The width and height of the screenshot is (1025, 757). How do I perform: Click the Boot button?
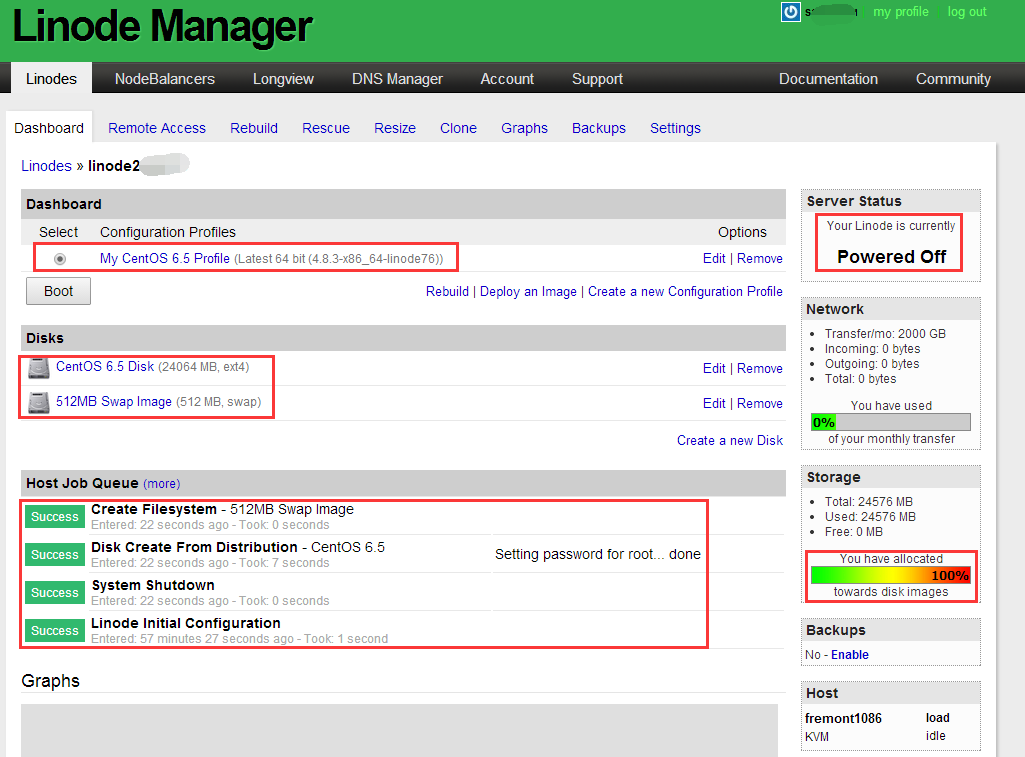coord(58,291)
